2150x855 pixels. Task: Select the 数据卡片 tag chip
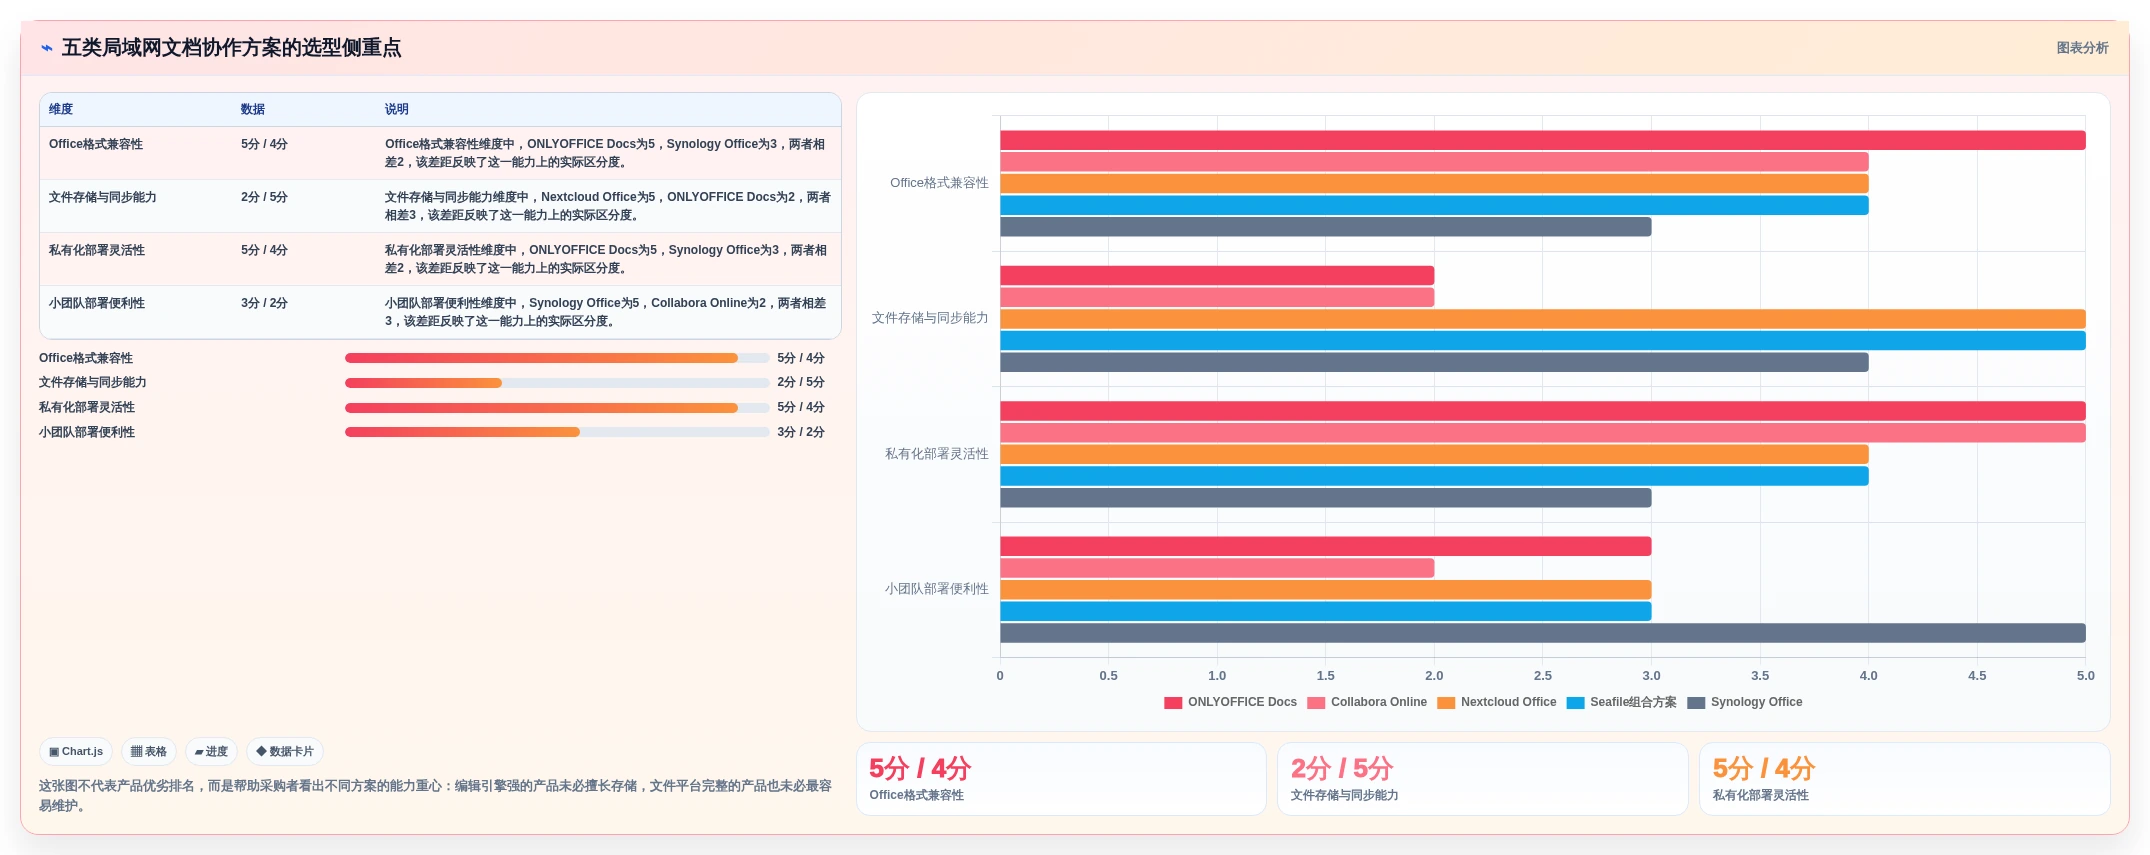click(x=285, y=752)
